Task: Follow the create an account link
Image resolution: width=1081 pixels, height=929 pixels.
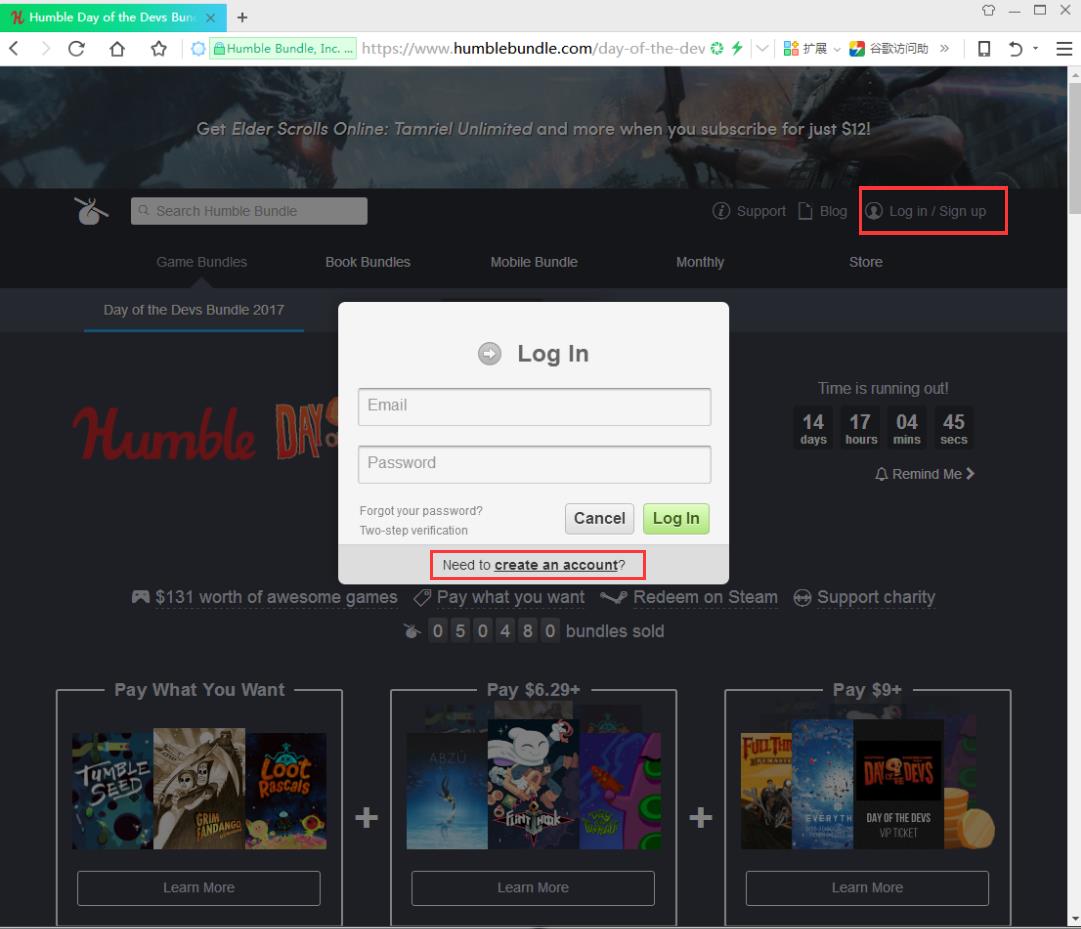Action: (556, 565)
